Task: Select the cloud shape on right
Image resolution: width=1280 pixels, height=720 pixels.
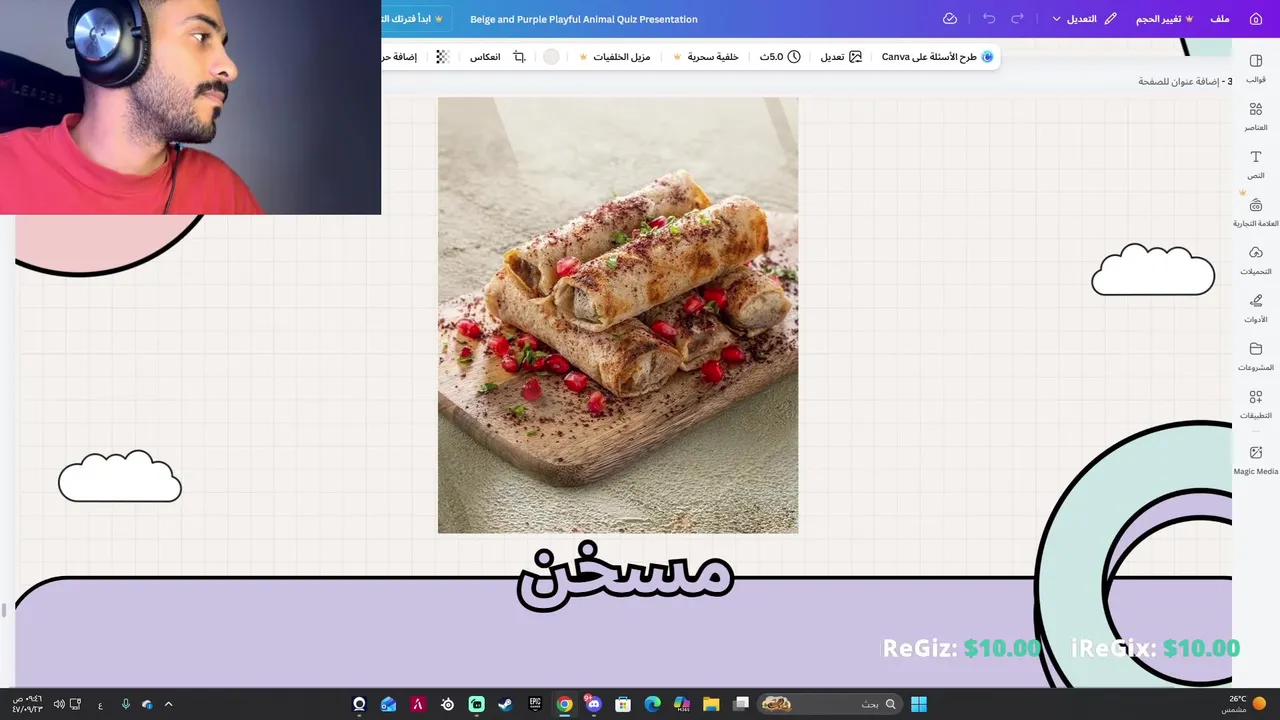Action: click(1153, 270)
